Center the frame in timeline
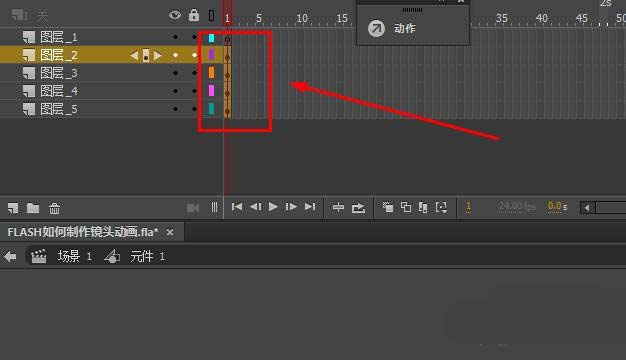The image size is (626, 360). [339, 207]
